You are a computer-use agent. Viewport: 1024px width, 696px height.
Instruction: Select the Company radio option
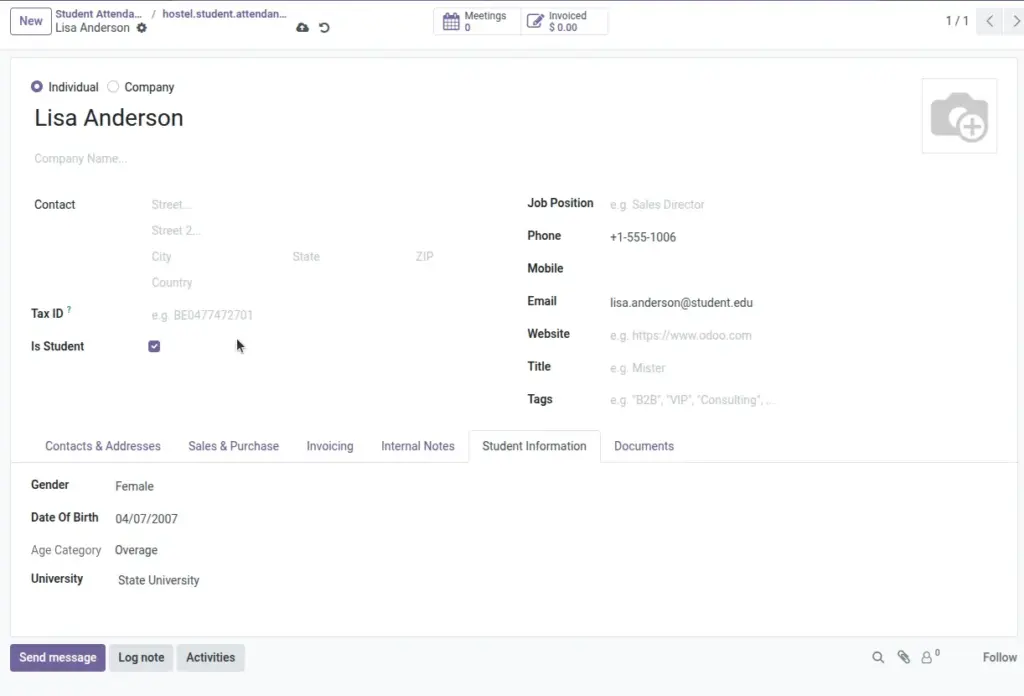tap(113, 87)
